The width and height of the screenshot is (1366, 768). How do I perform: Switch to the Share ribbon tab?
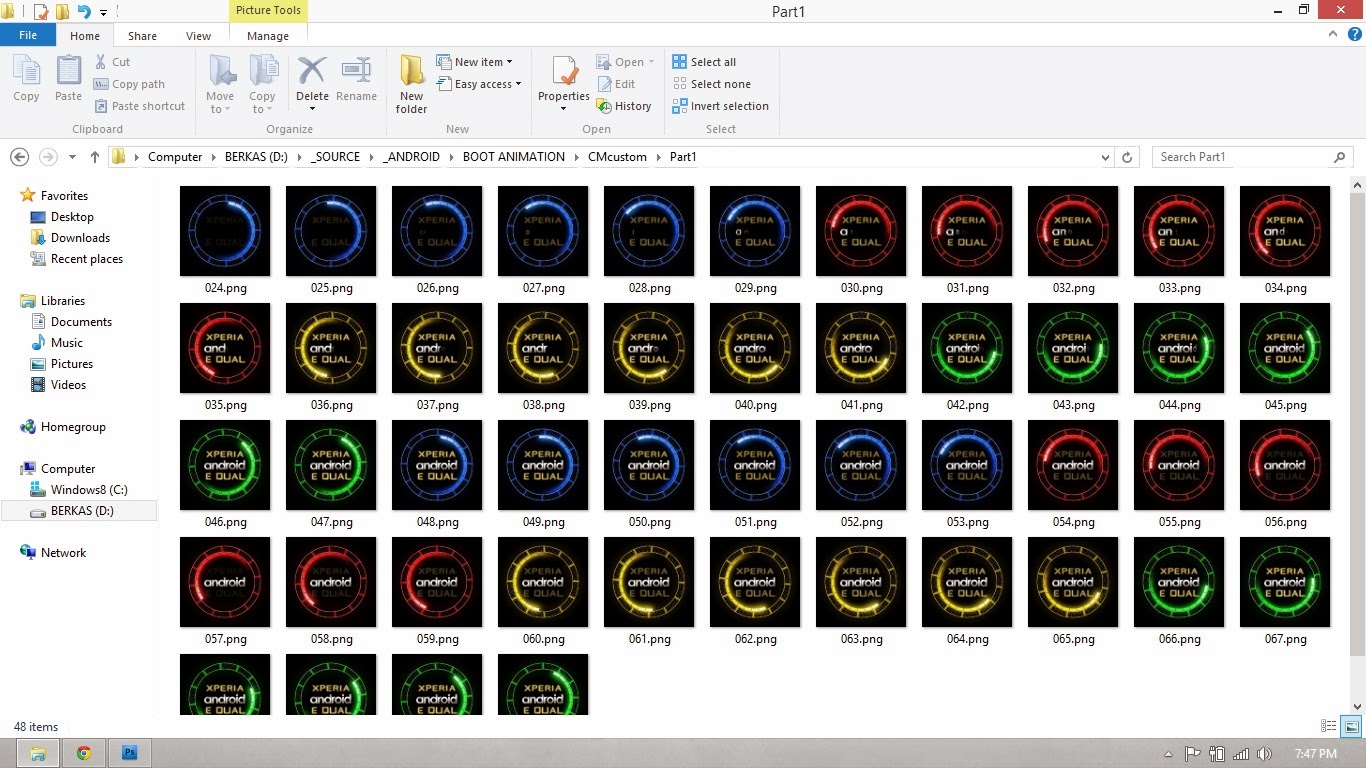coord(142,36)
